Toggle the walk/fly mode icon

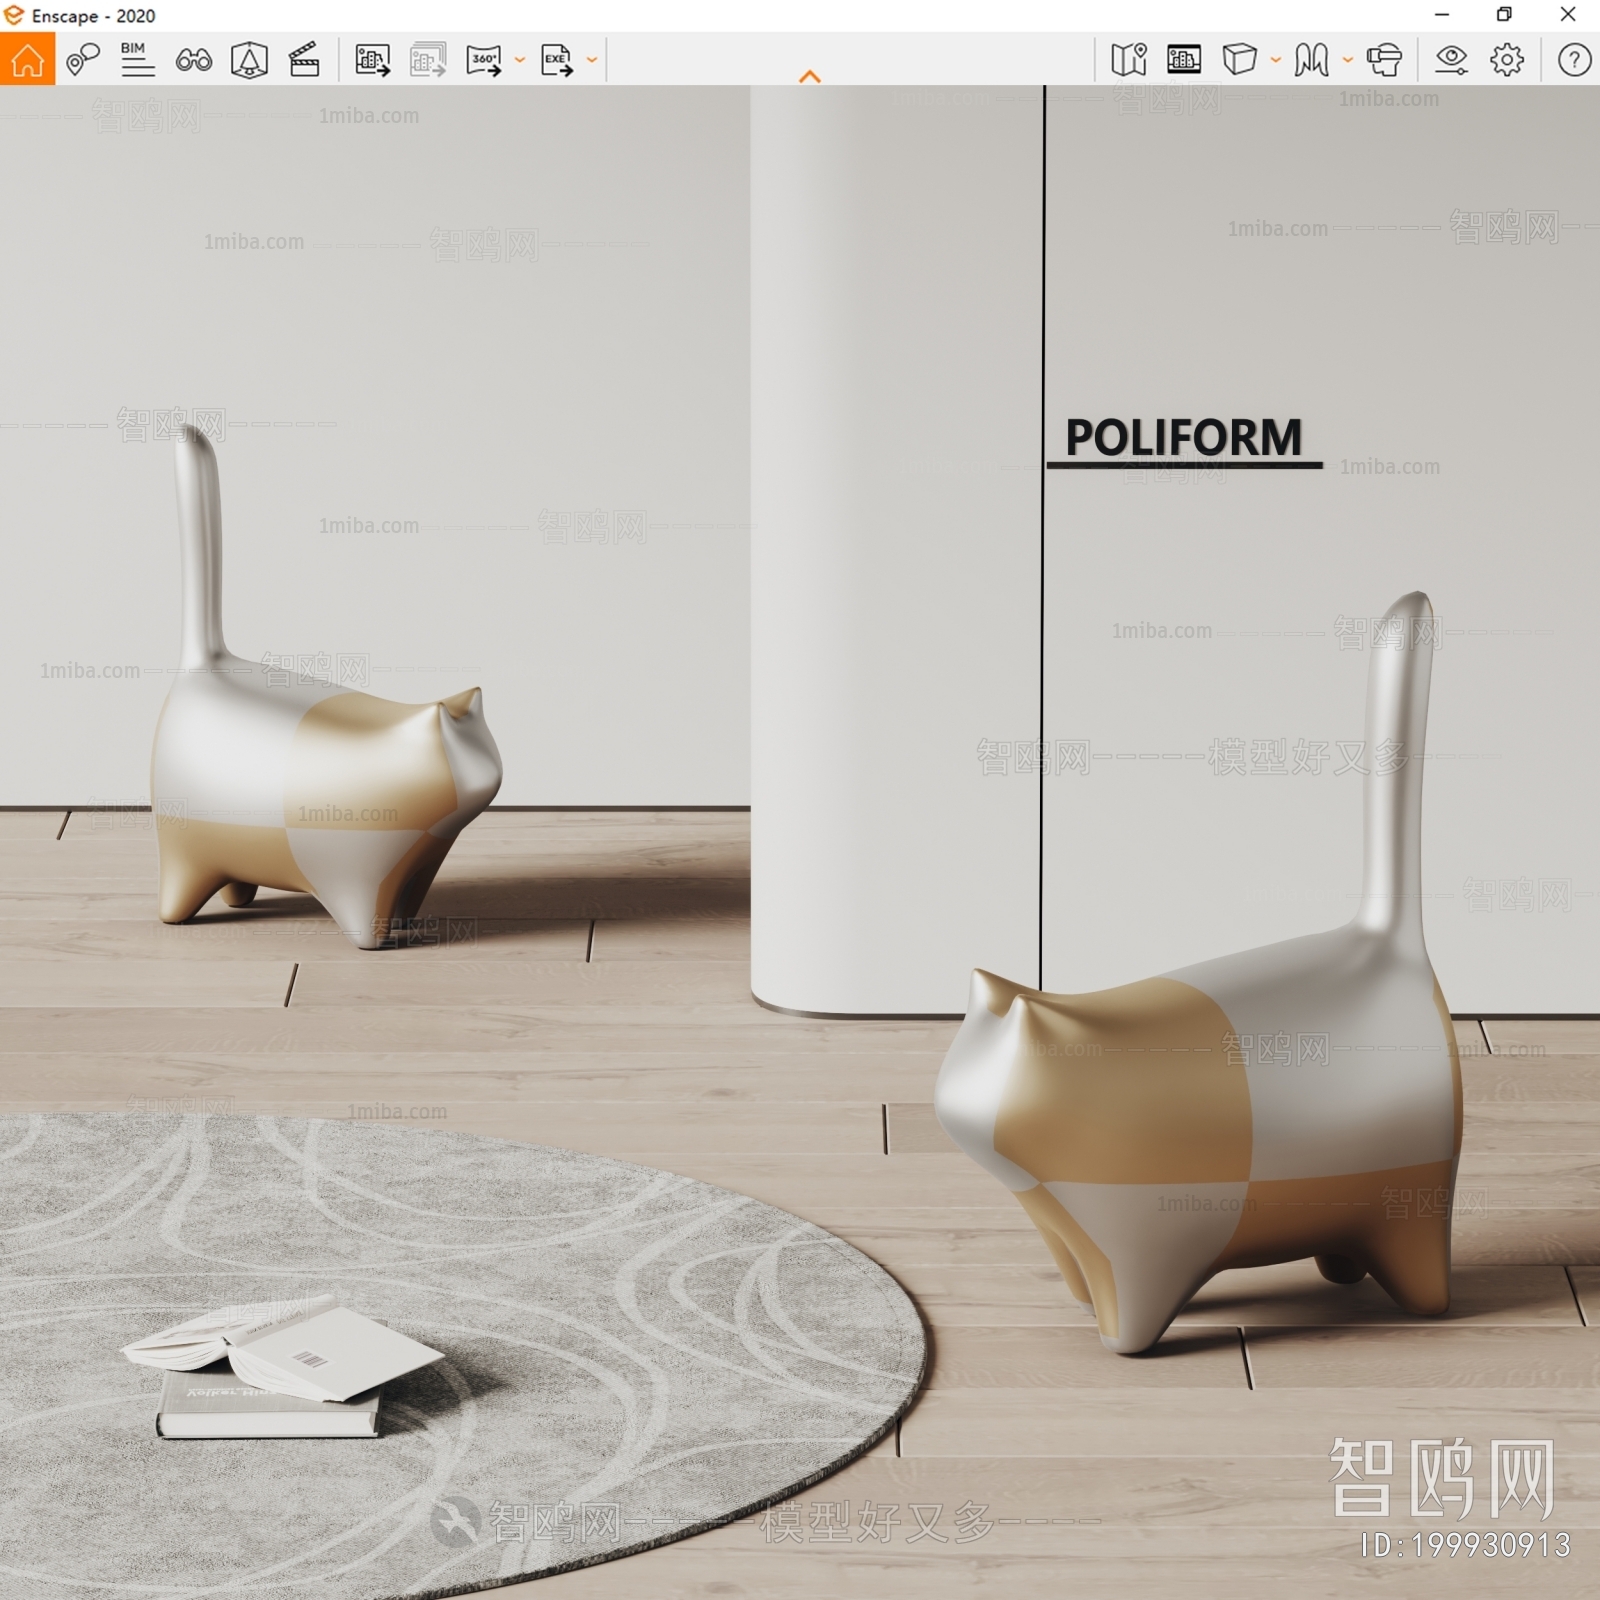click(x=1311, y=60)
